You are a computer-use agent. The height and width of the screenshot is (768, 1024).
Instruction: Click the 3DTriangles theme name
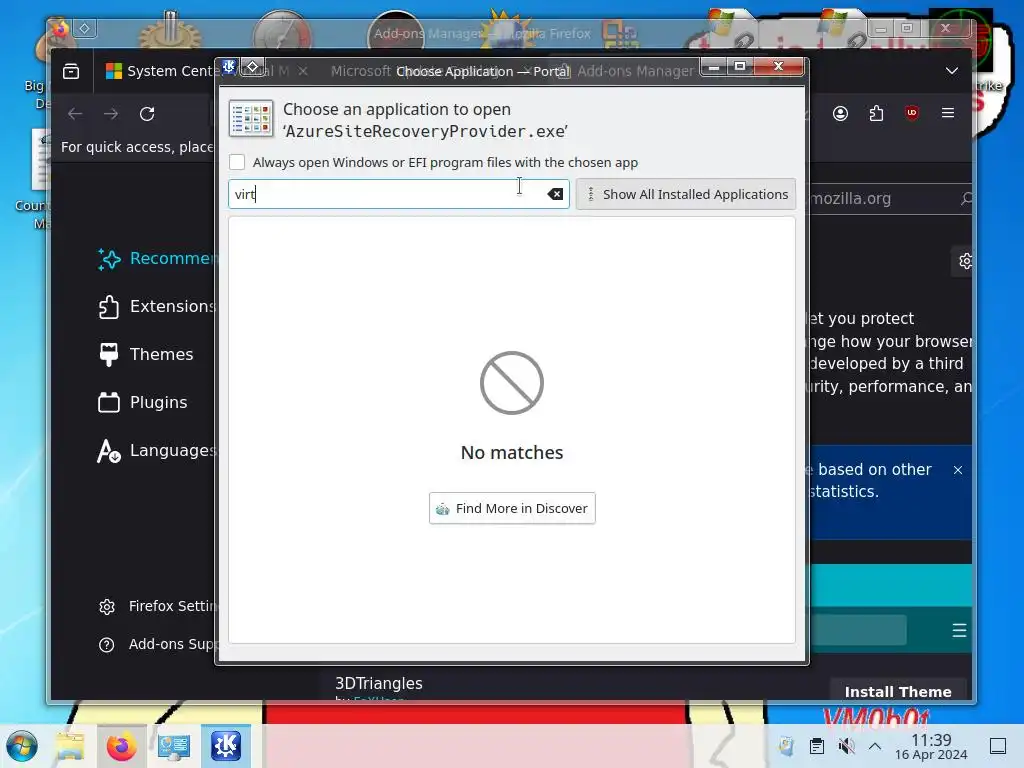pyautogui.click(x=379, y=683)
